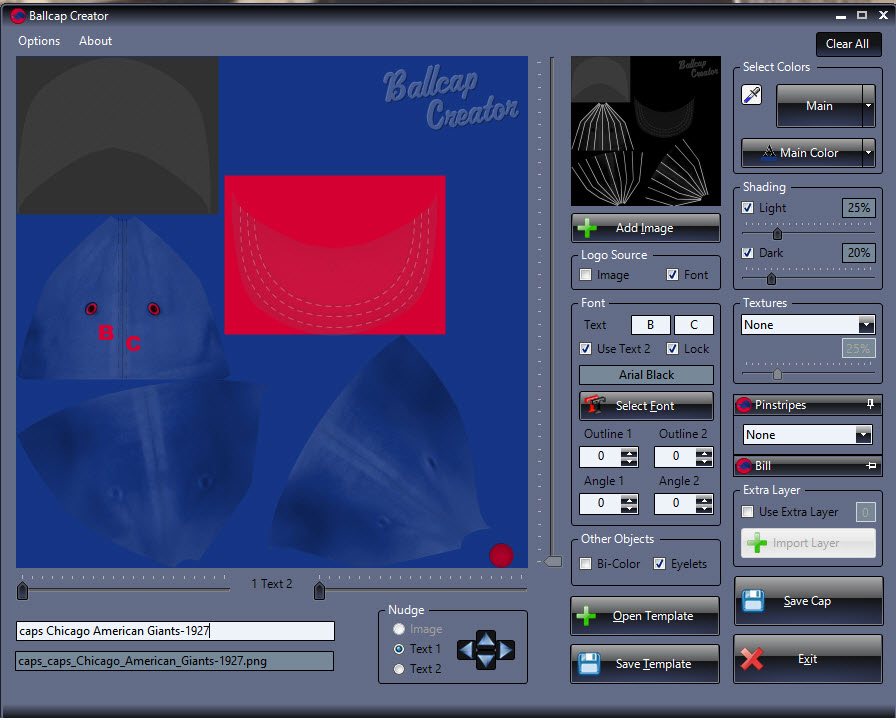Adjust the Light shading slider
This screenshot has height=718, width=896.
[x=777, y=234]
